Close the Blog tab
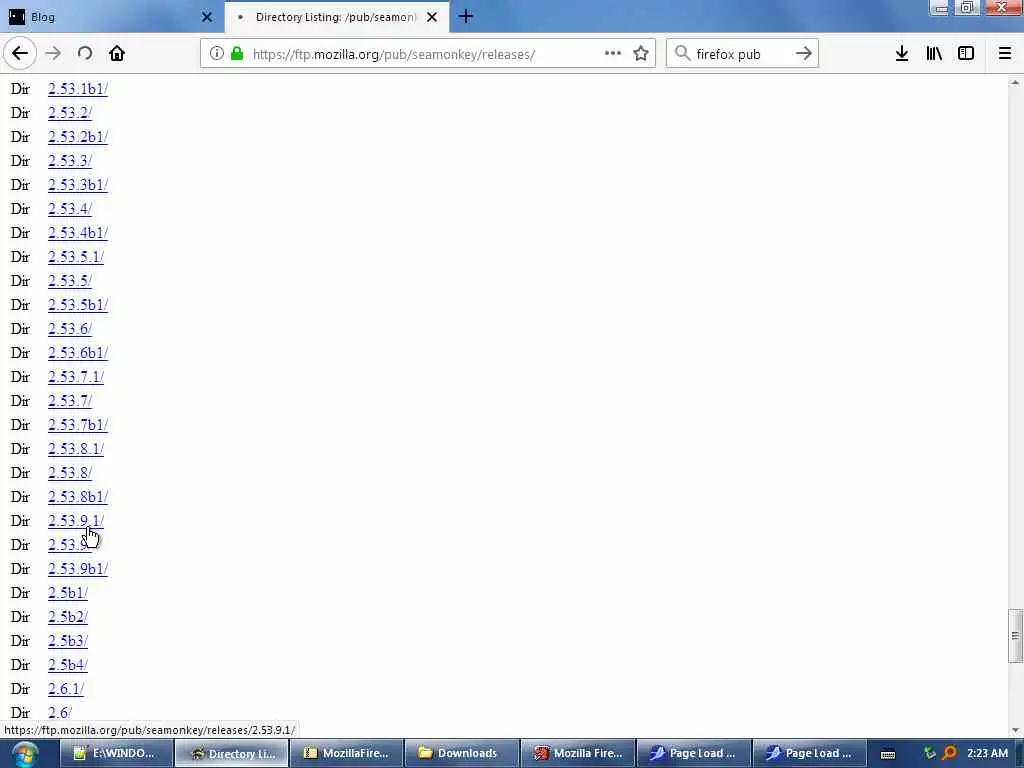This screenshot has height=768, width=1024. [207, 17]
